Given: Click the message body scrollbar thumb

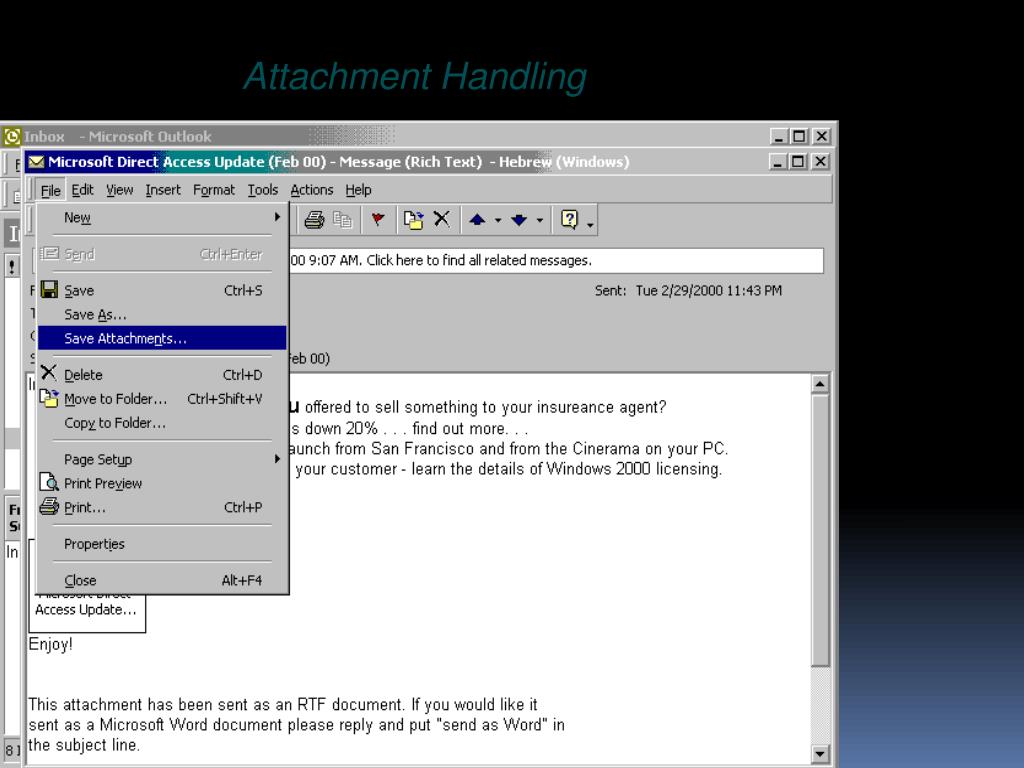Looking at the screenshot, I should [820, 529].
